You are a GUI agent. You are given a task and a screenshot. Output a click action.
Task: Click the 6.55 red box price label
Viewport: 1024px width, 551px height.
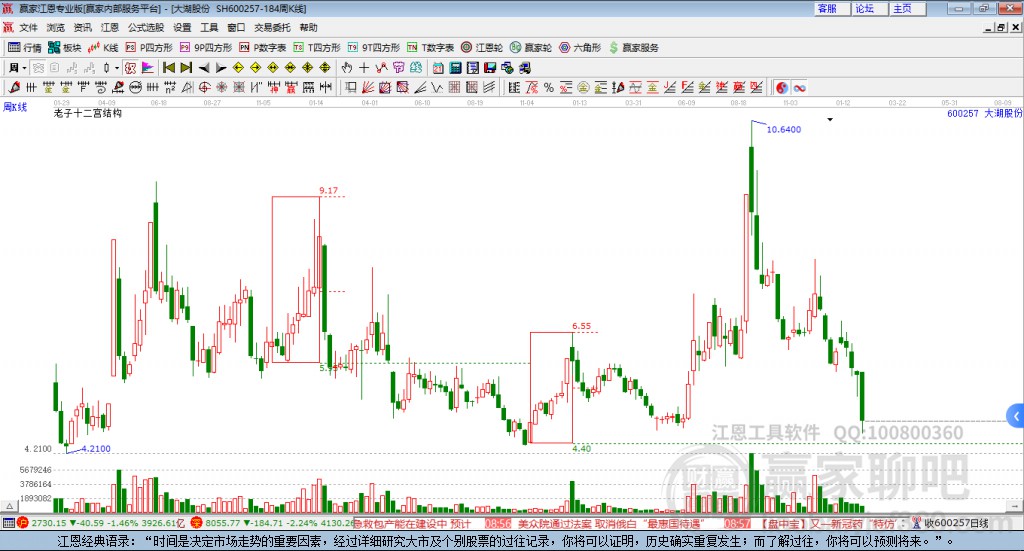pos(581,326)
